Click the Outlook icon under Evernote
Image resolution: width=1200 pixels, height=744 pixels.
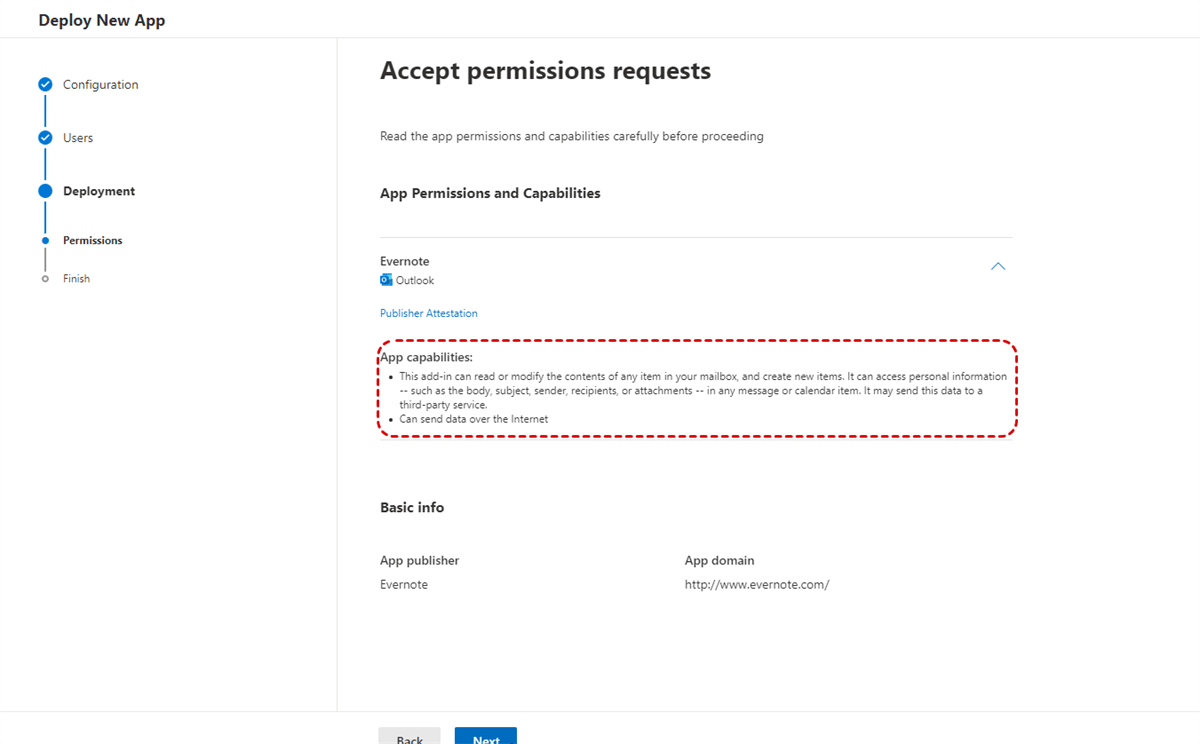[x=386, y=281]
